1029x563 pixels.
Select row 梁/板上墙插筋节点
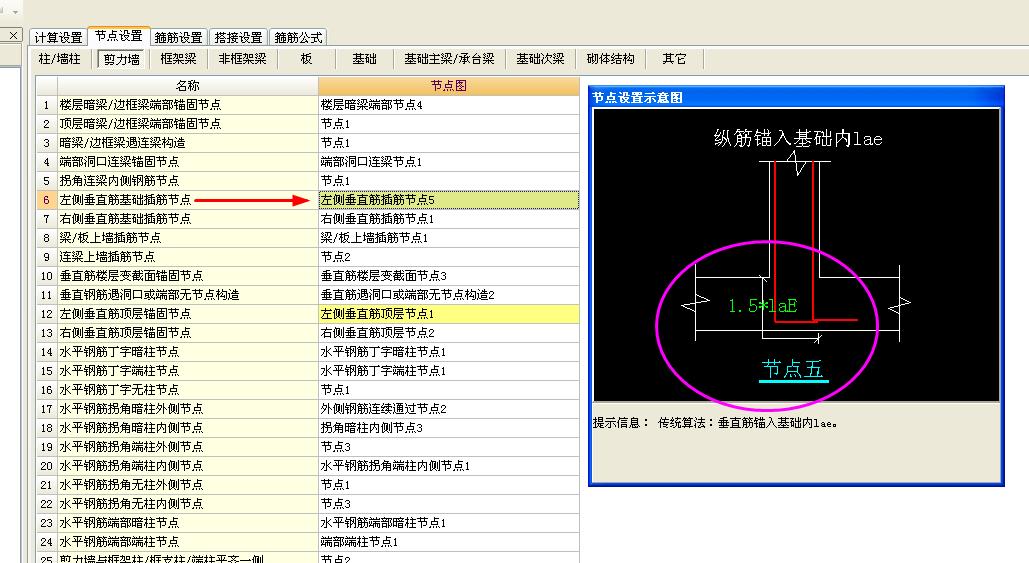pos(188,238)
